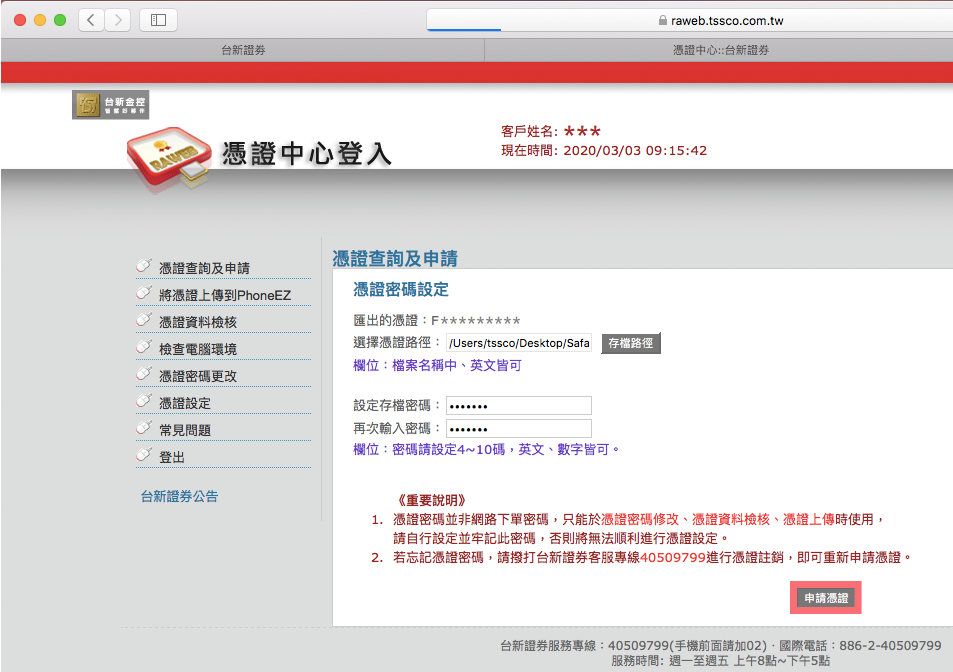
Task: Close the Safari window
Action: [x=20, y=20]
